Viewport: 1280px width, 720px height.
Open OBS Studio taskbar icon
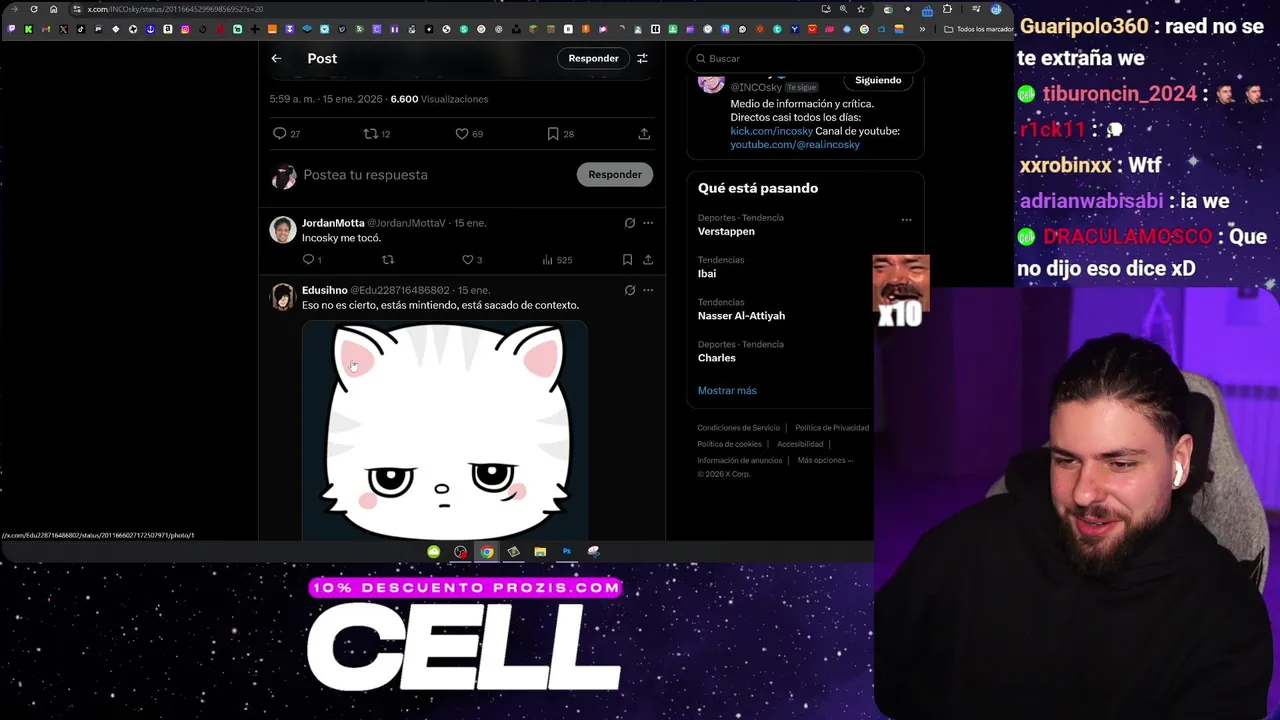[x=460, y=552]
